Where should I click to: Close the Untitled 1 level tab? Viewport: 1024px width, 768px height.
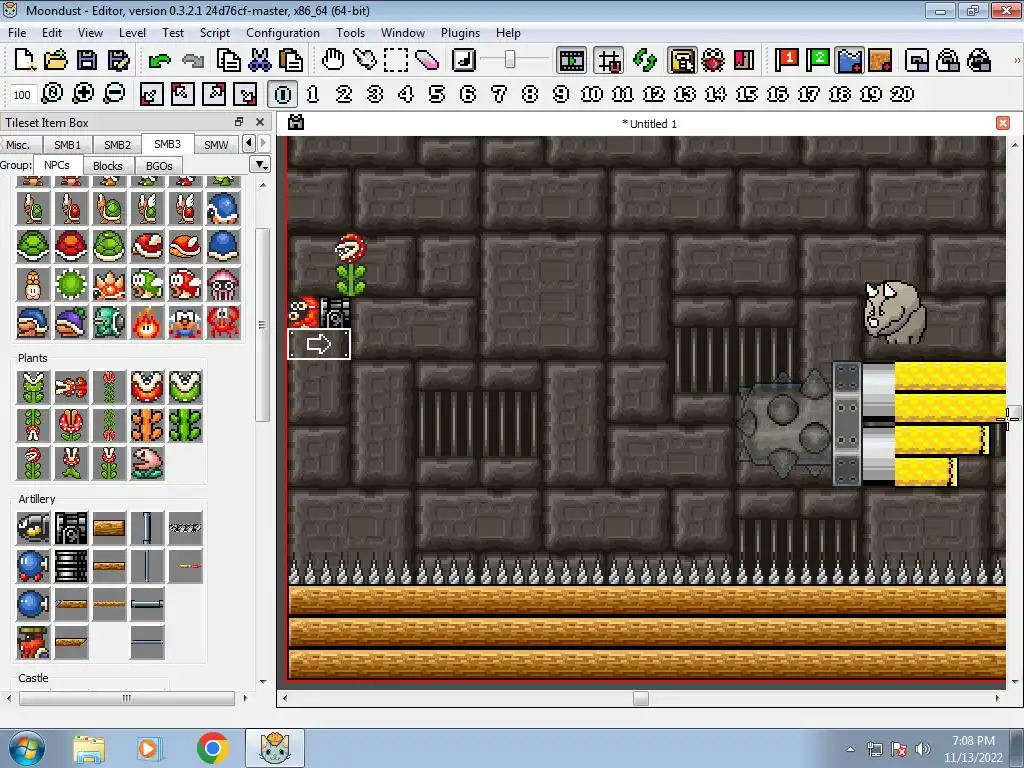1003,123
